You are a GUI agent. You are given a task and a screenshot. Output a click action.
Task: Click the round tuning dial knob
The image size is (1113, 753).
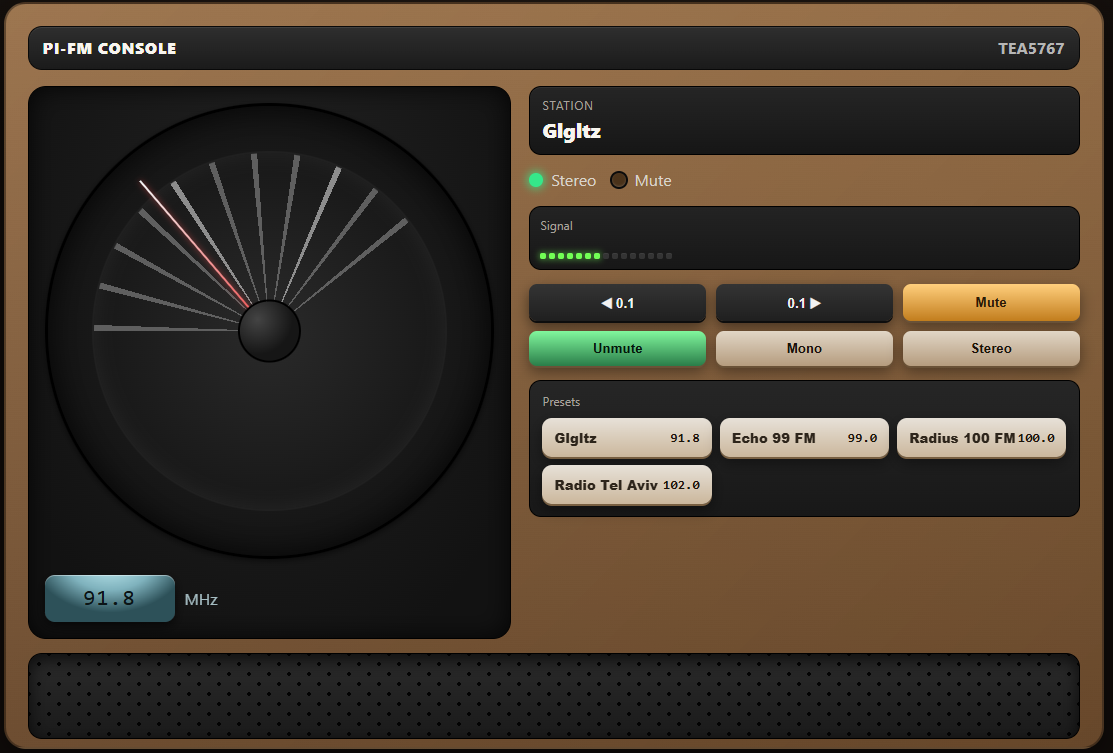270,331
